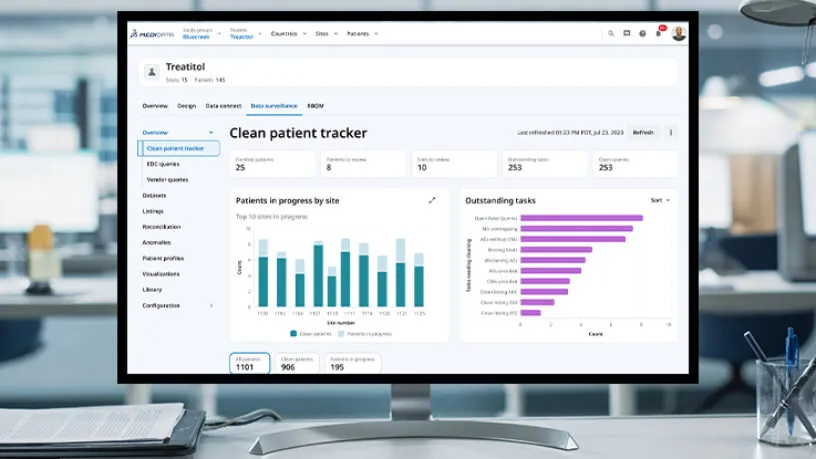Screen dimensions: 816x459
Task: Open Datasets in sidebar
Action: tap(154, 196)
